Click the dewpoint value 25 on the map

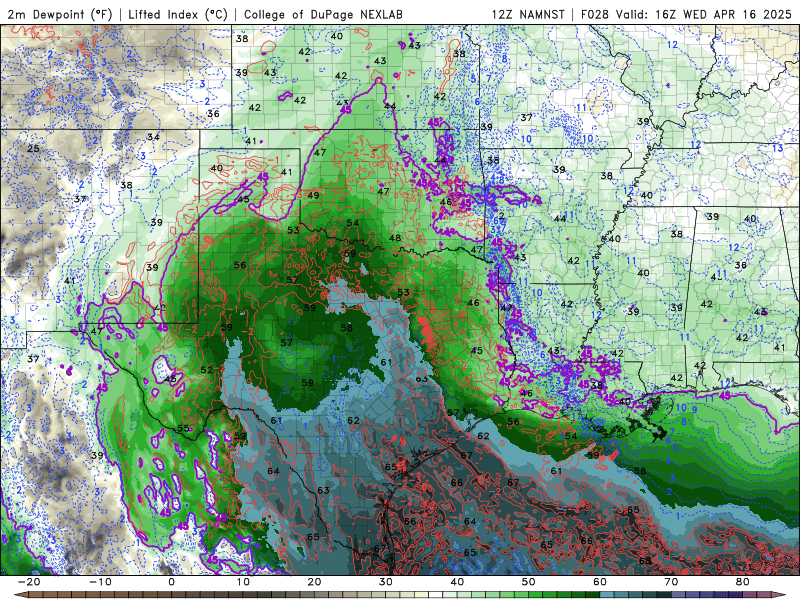33,148
